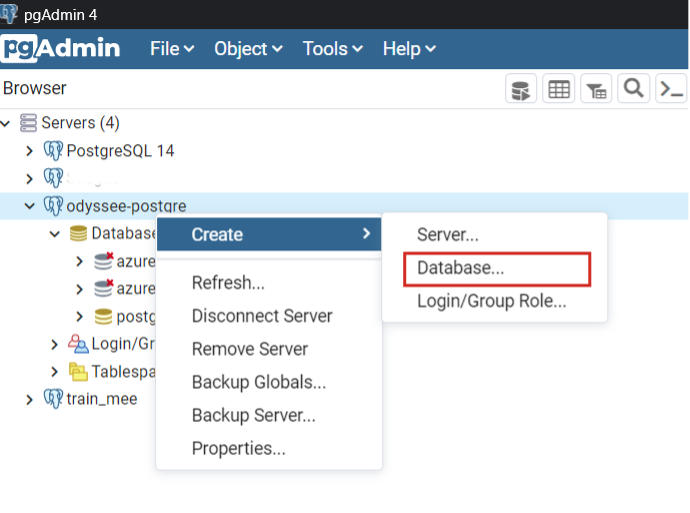Expand the PostgreSQL 14 server node
The image size is (690, 513).
tap(29, 151)
